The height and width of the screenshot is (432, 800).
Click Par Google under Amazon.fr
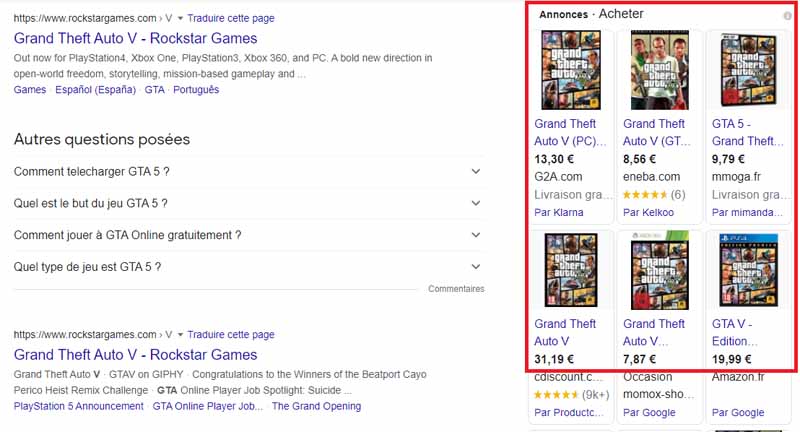pos(738,412)
